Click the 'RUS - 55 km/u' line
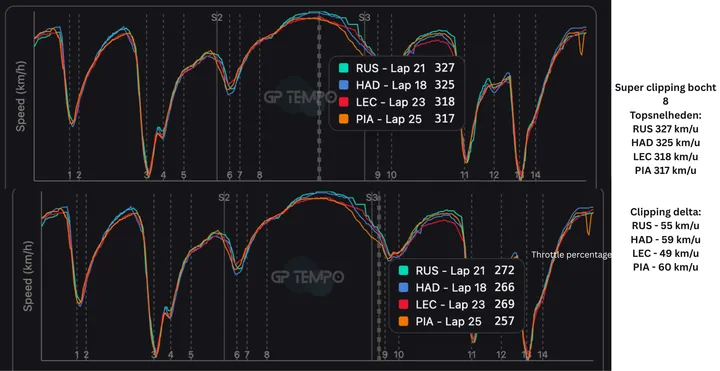The height and width of the screenshot is (371, 720). point(665,226)
